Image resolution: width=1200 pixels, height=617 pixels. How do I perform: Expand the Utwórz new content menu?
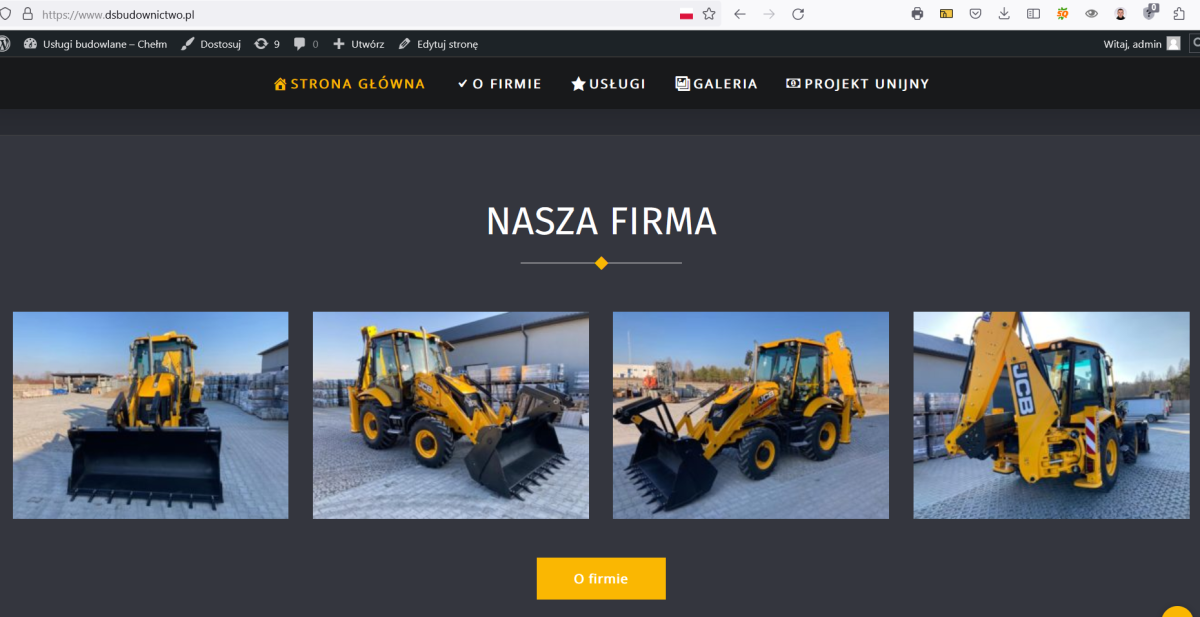[358, 44]
